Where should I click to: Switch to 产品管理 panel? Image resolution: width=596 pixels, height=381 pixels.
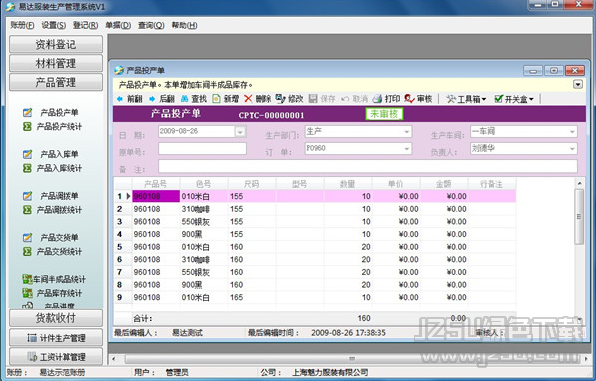point(56,82)
